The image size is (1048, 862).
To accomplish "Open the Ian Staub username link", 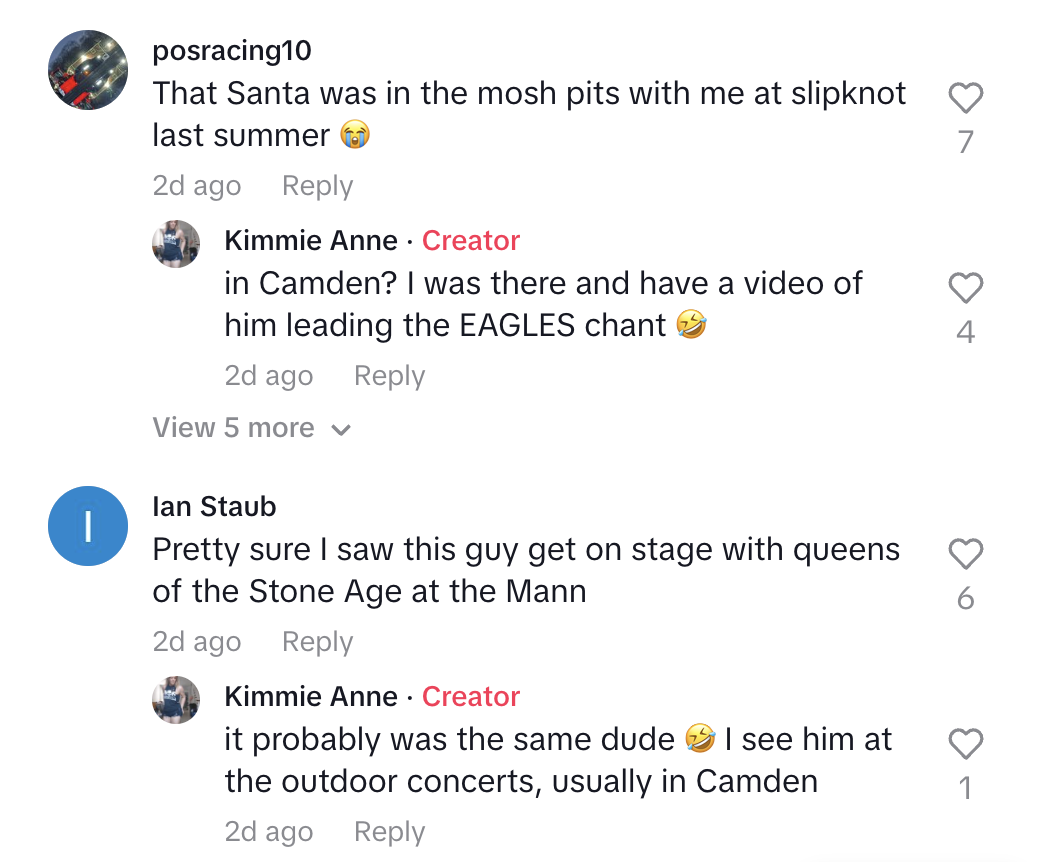I will tap(214, 506).
